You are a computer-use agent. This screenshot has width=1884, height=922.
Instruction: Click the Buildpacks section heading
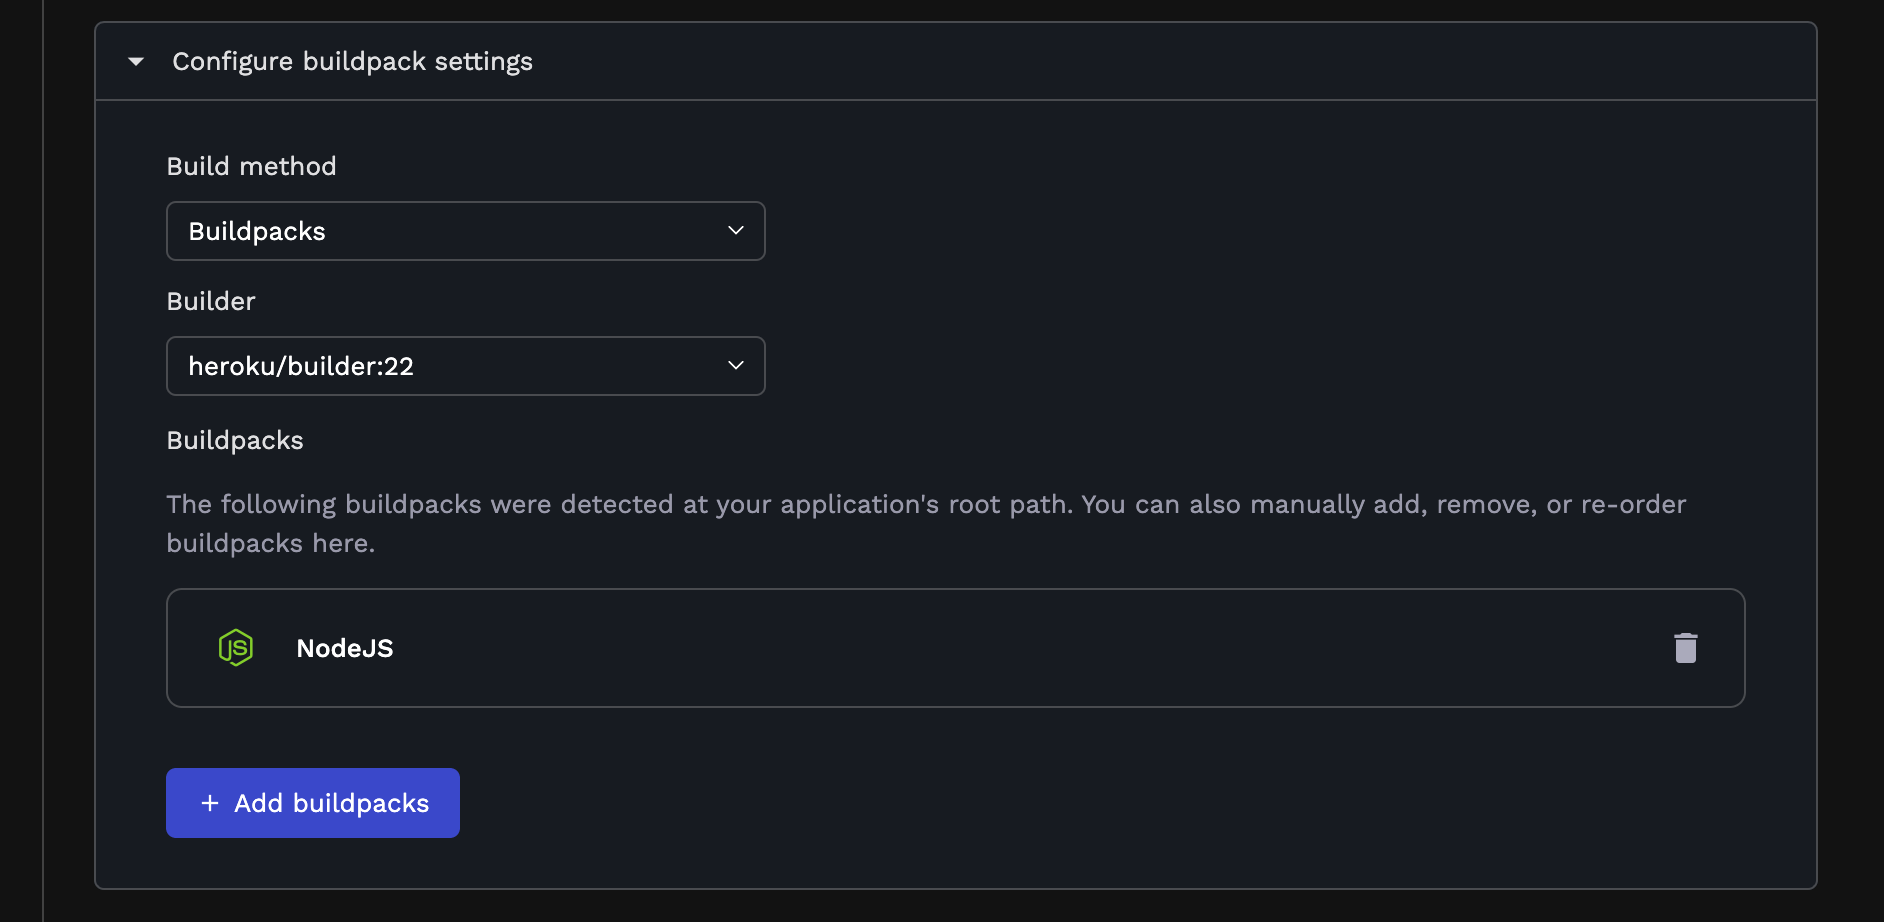[x=235, y=440]
